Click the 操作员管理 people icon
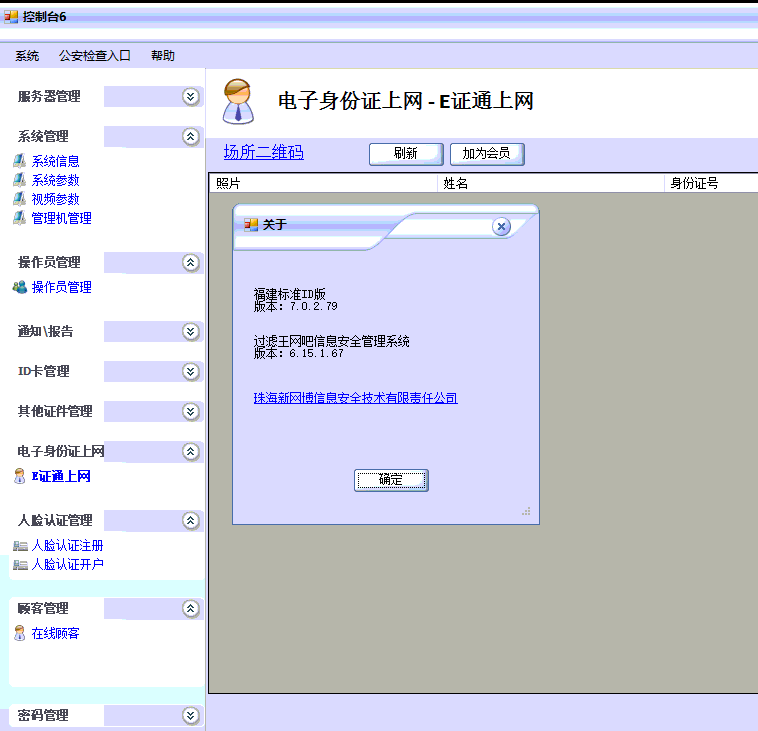Image resolution: width=758 pixels, height=731 pixels. tap(20, 287)
